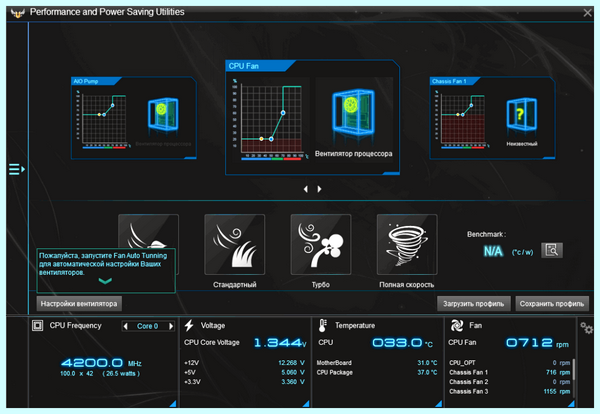Click the Chassis Fan 3 row
600x414 pixels.
(509, 391)
